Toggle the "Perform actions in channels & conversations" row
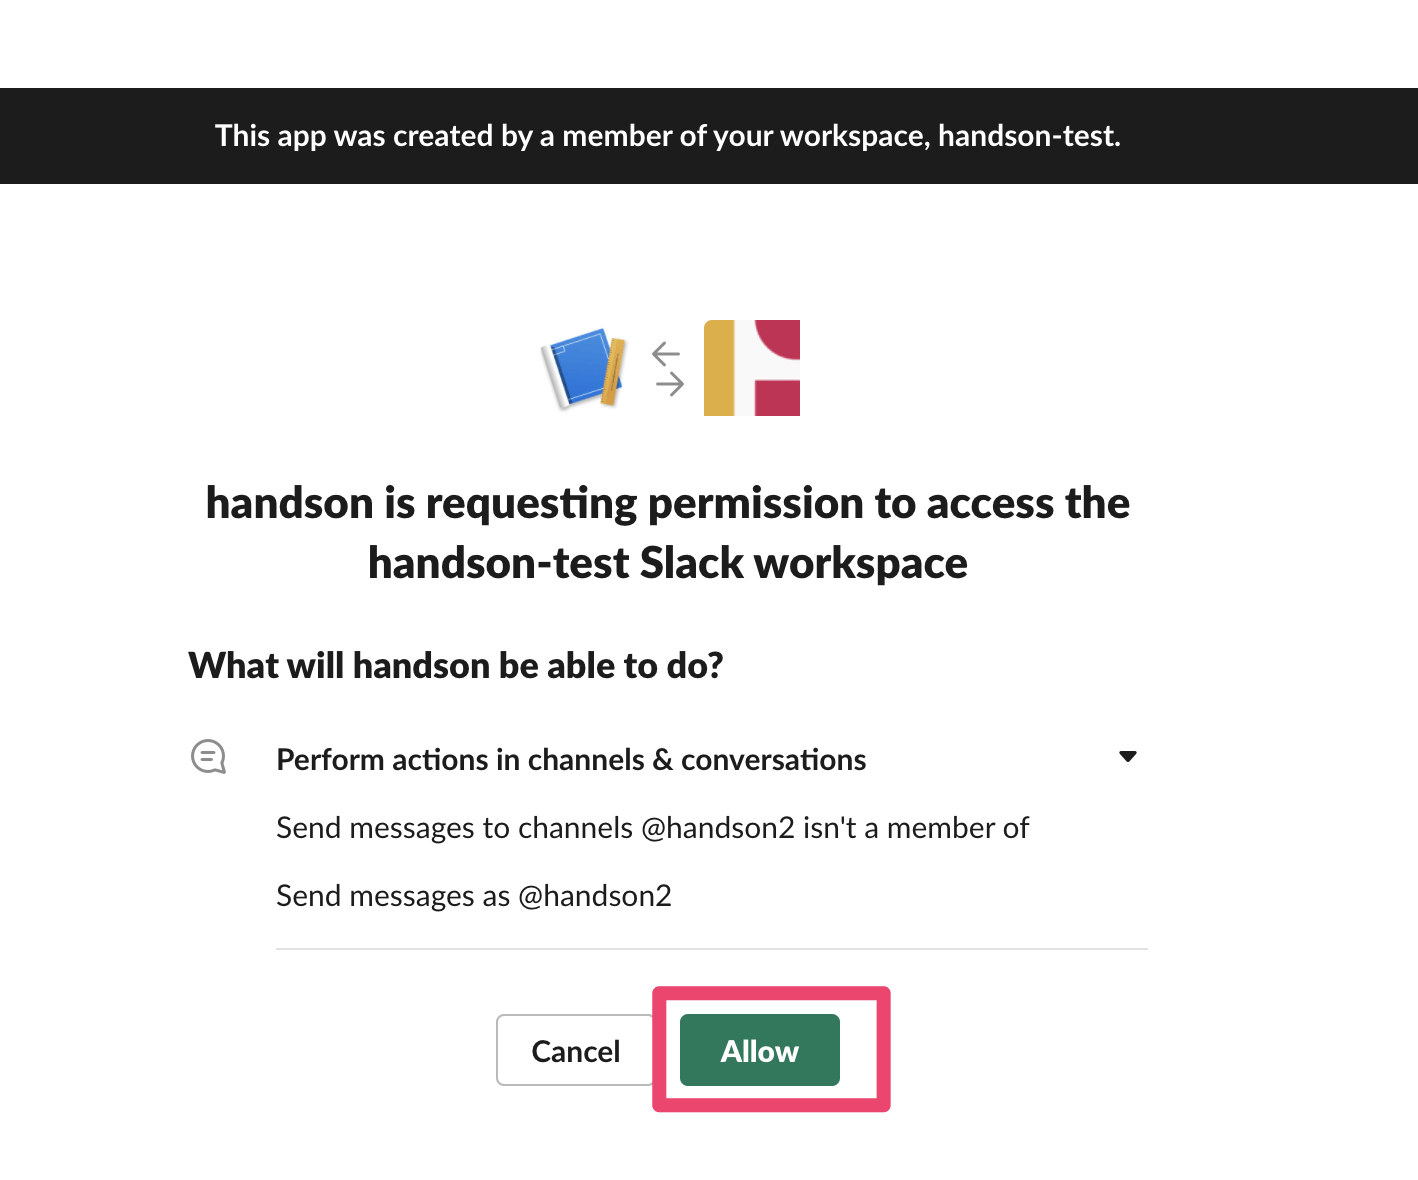 click(571, 760)
